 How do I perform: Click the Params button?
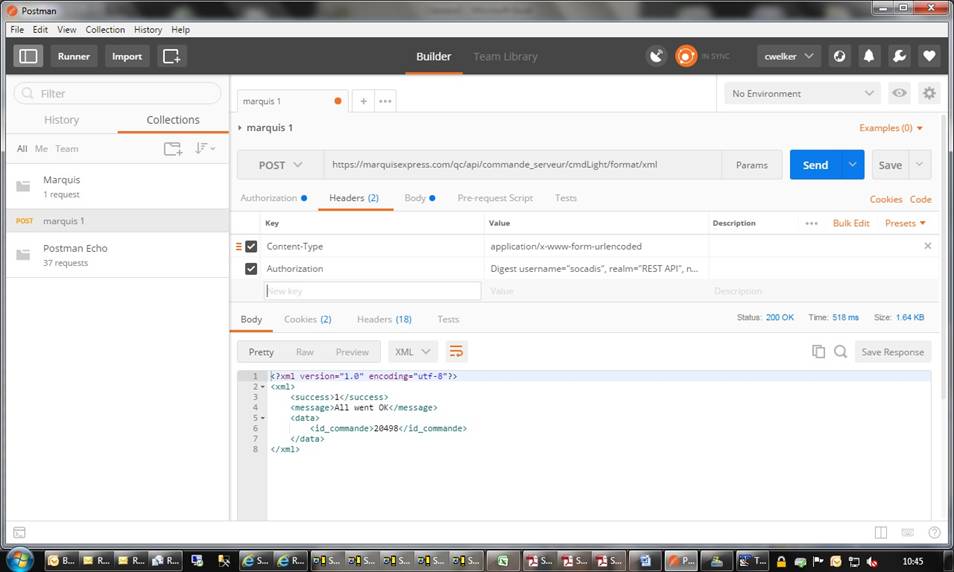(751, 165)
